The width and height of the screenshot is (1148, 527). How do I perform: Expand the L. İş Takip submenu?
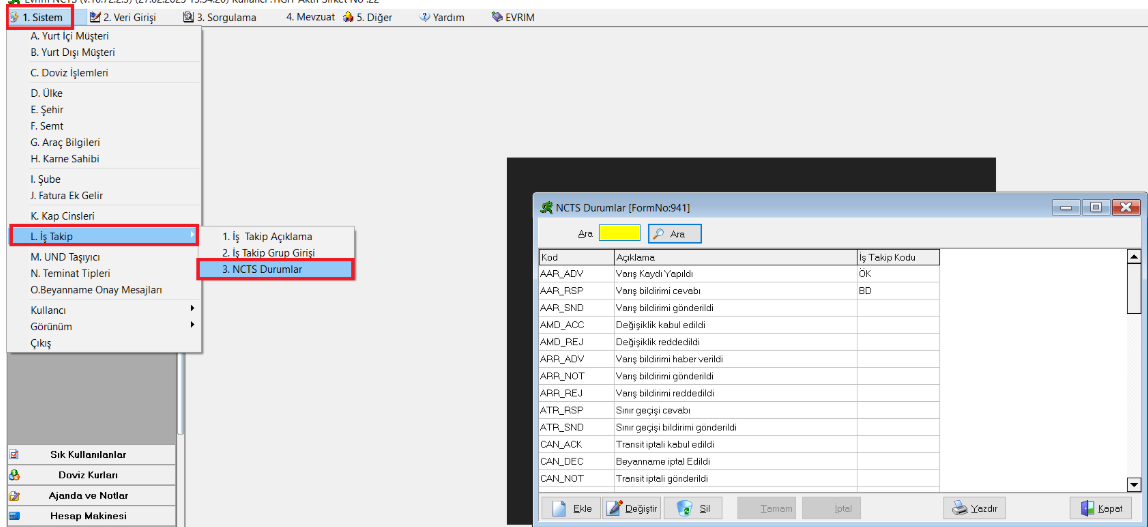pyautogui.click(x=103, y=236)
